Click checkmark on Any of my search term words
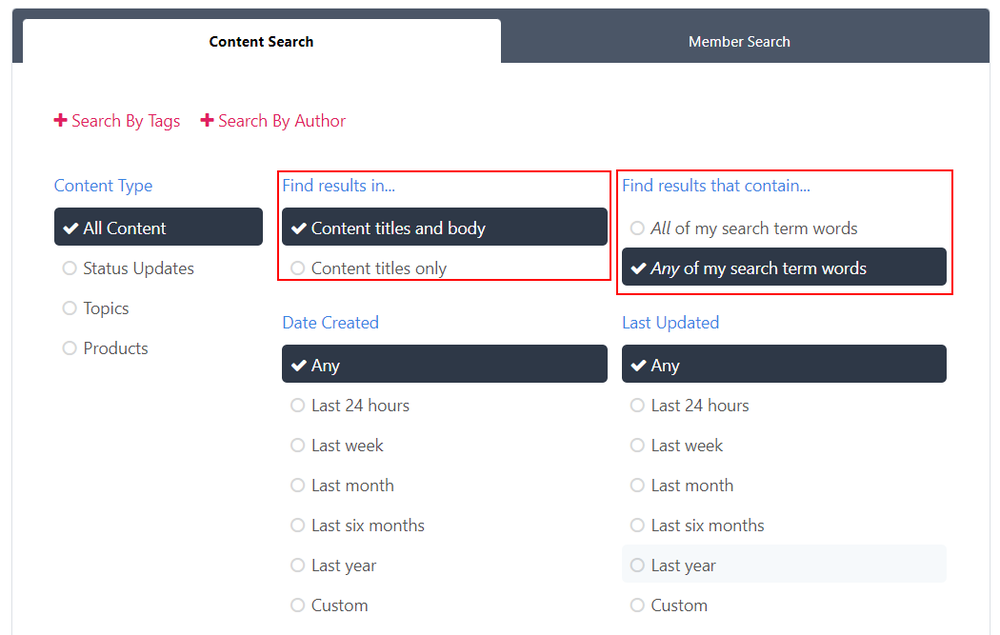The image size is (1000, 635). click(x=638, y=268)
